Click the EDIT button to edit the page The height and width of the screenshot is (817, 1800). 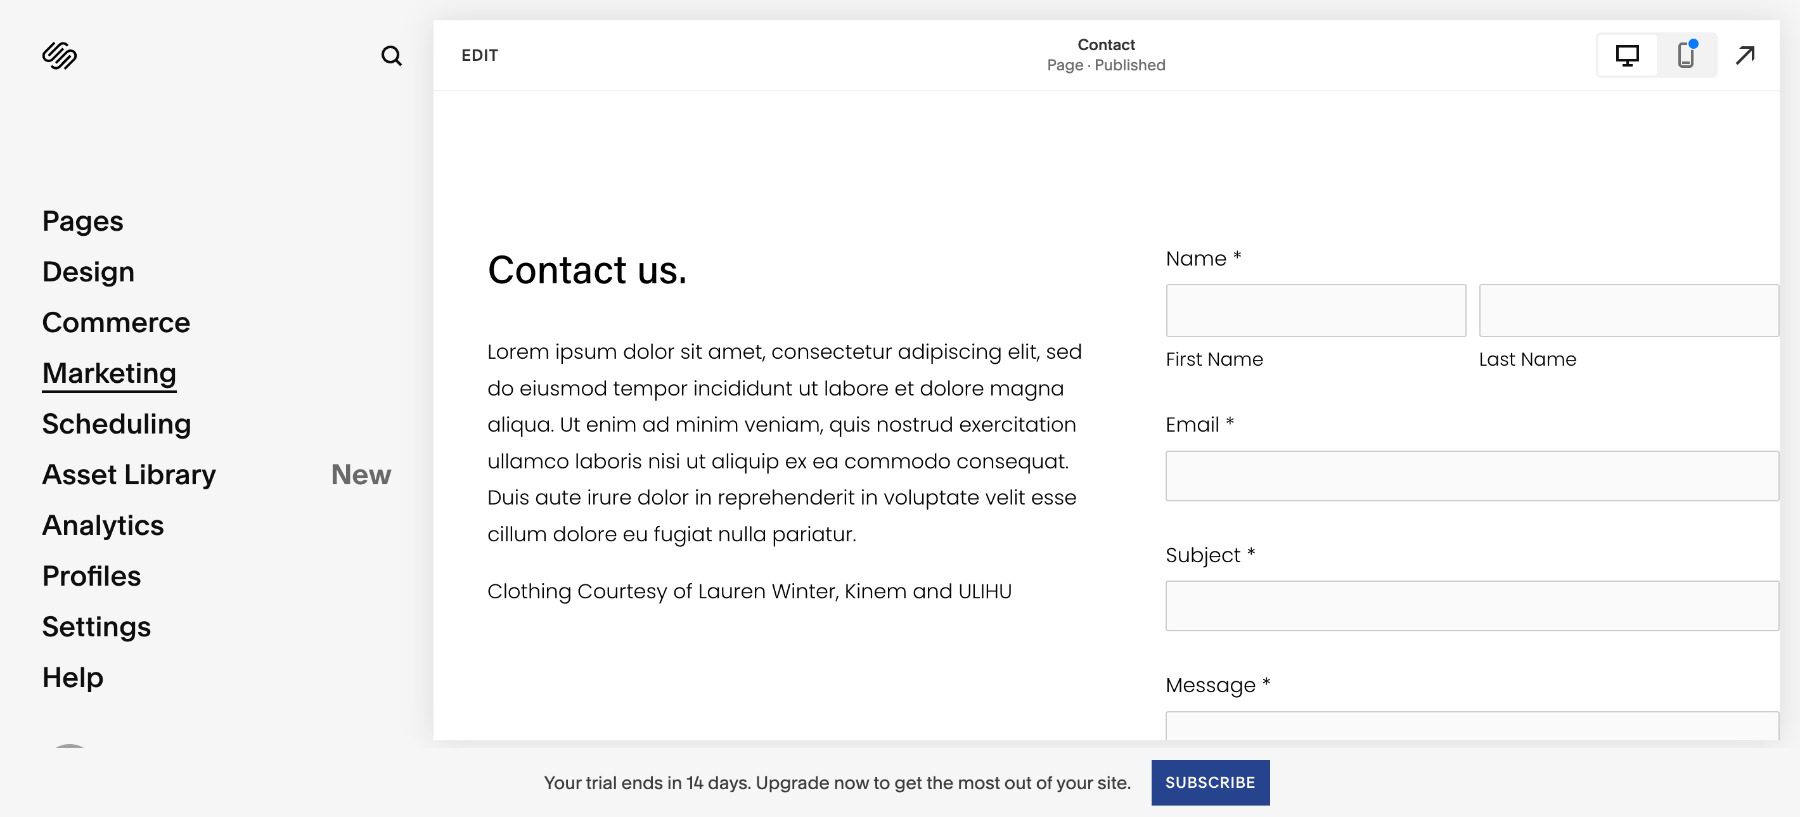coord(479,56)
